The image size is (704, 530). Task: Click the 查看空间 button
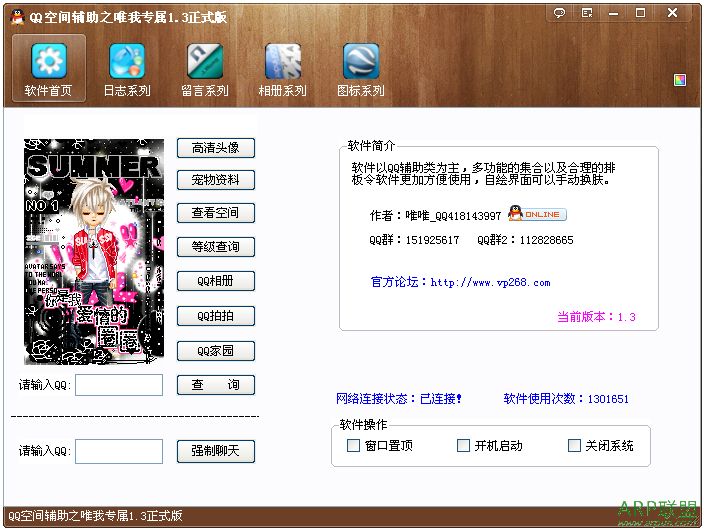point(216,213)
